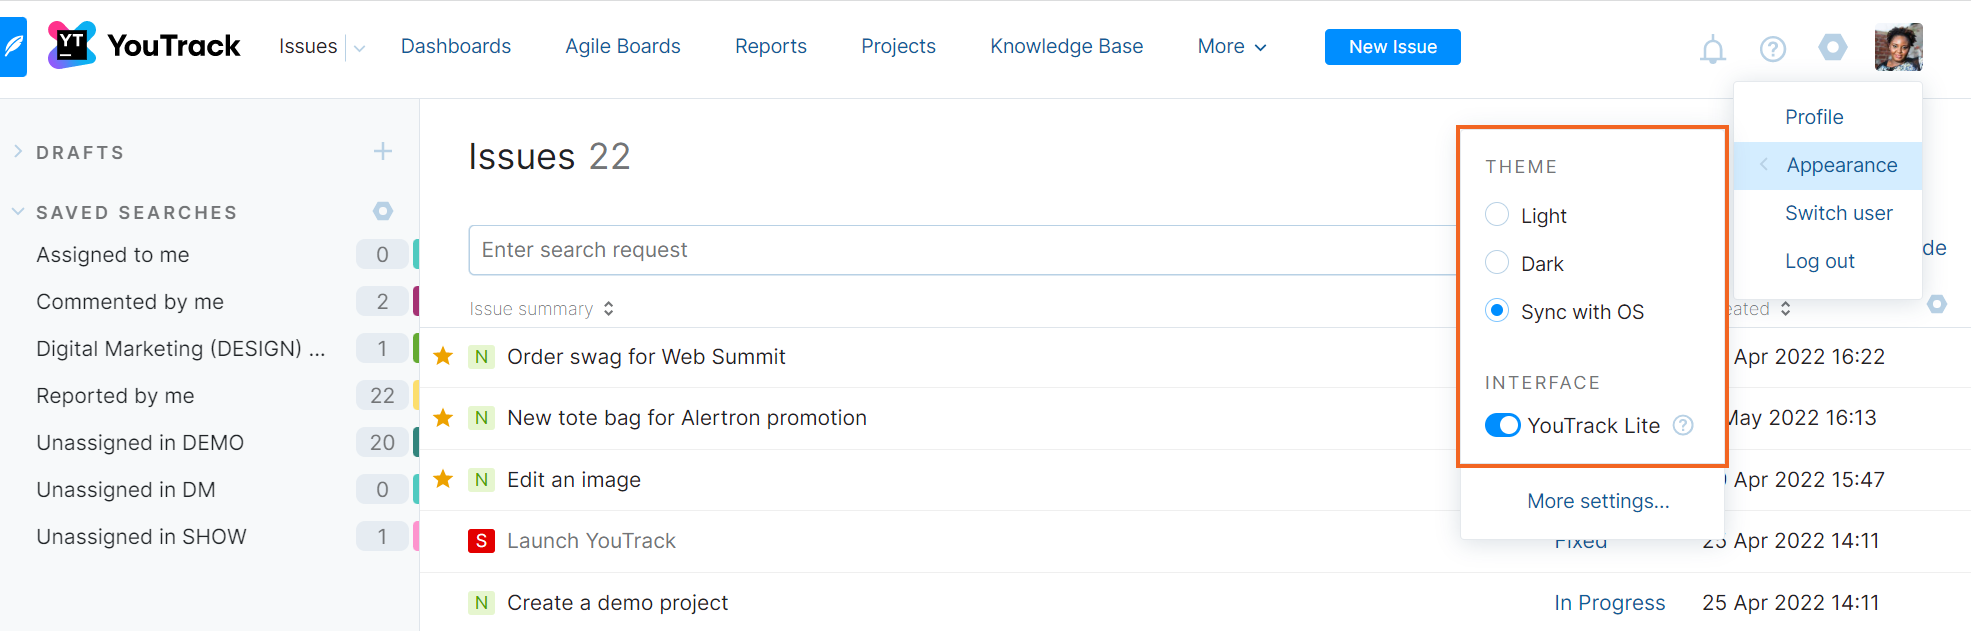Image resolution: width=1971 pixels, height=631 pixels.
Task: Focus the search request field
Action: (960, 250)
